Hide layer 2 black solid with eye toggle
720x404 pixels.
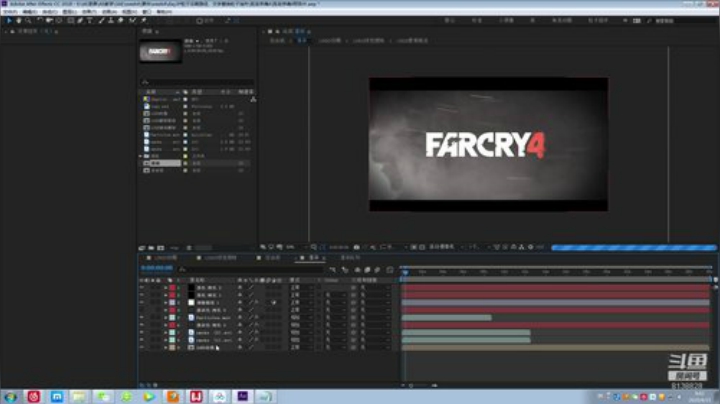coord(142,295)
